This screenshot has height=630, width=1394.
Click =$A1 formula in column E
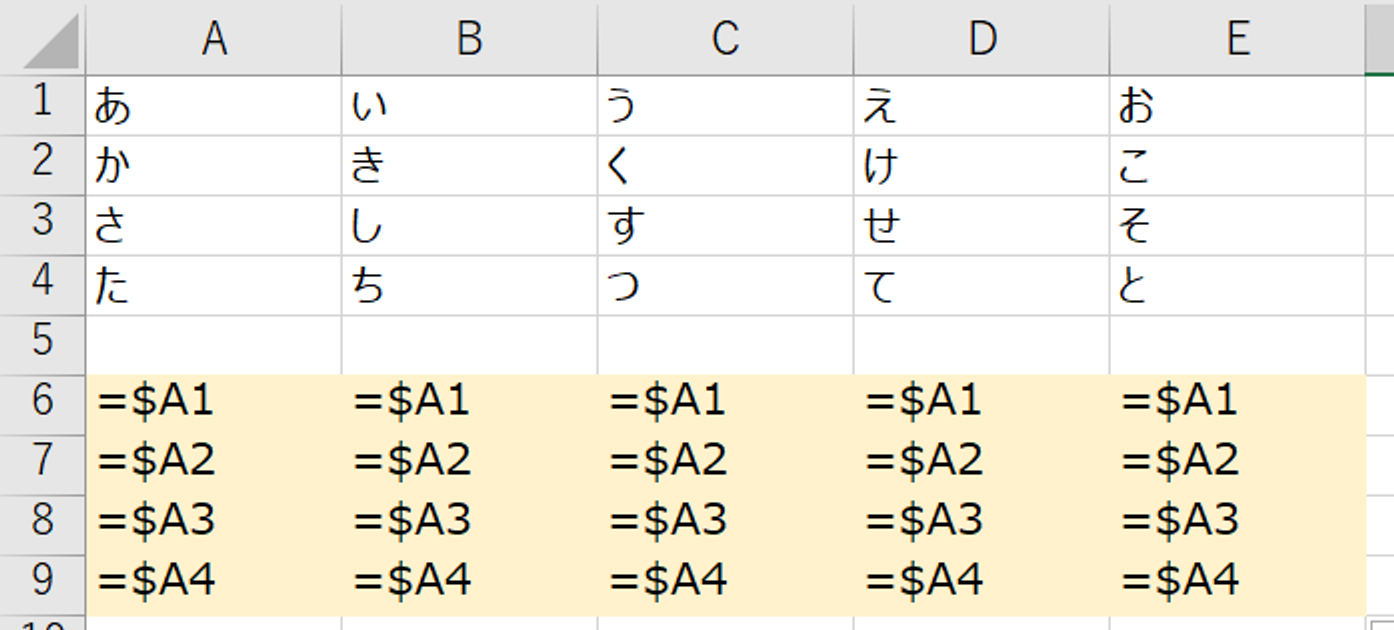[1238, 406]
